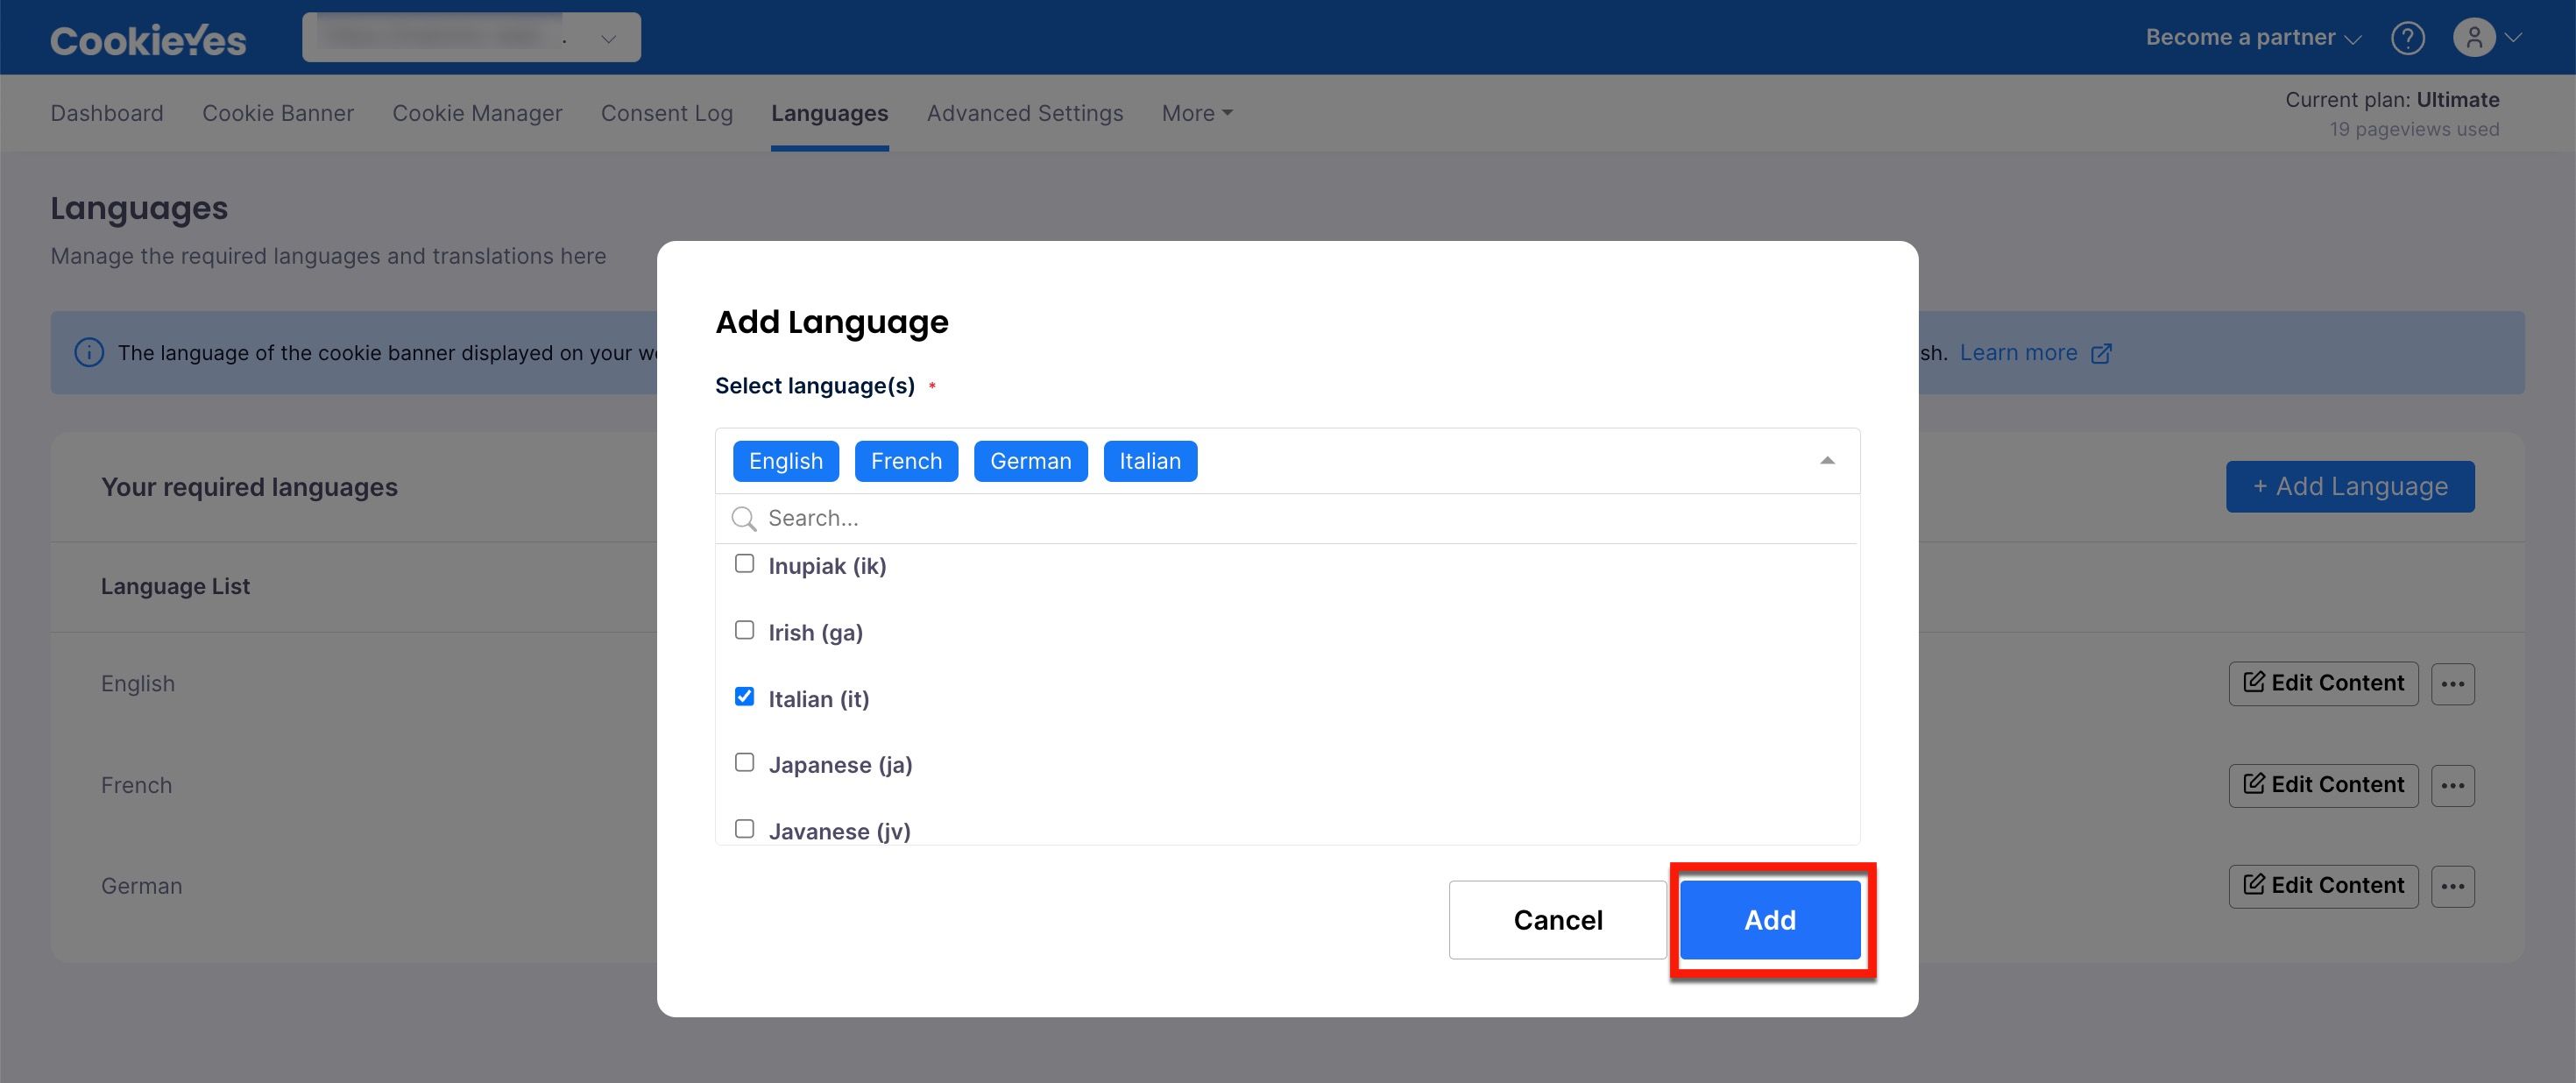
Task: Click the Inupiak (ik) option label
Action: click(x=827, y=566)
